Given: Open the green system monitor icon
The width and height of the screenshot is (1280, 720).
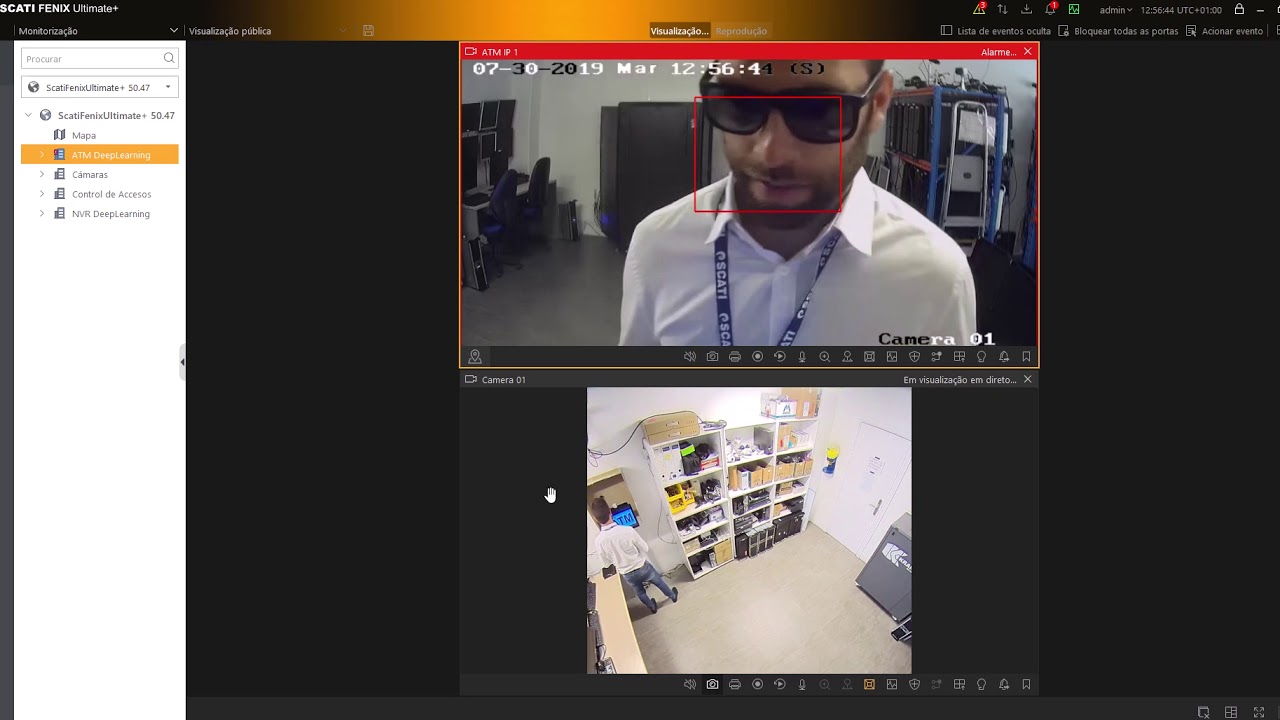Looking at the screenshot, I should (1074, 9).
